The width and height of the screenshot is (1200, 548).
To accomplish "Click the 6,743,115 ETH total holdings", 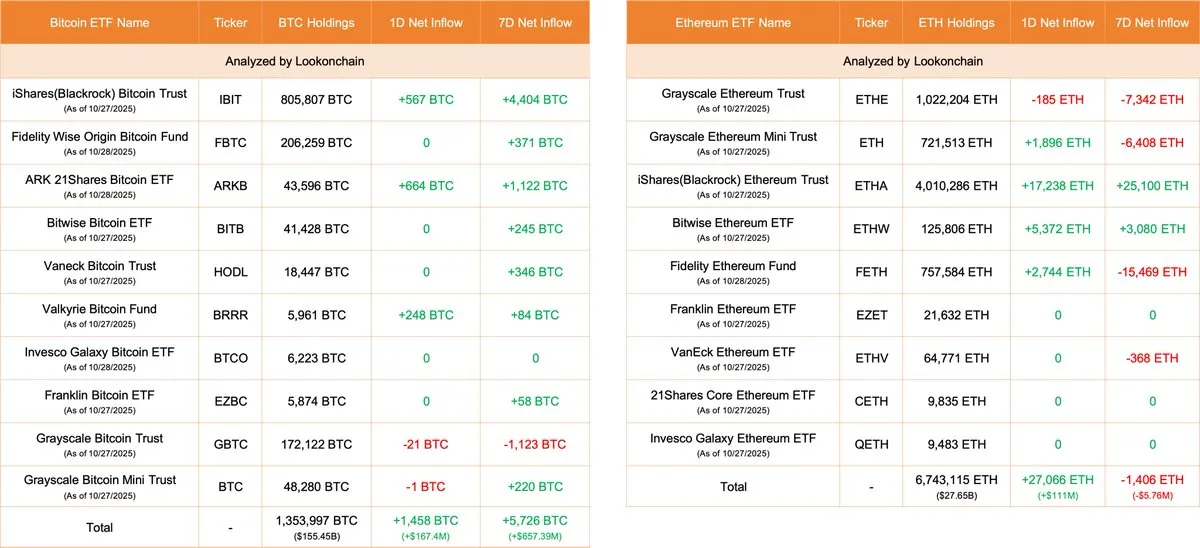I will [957, 480].
